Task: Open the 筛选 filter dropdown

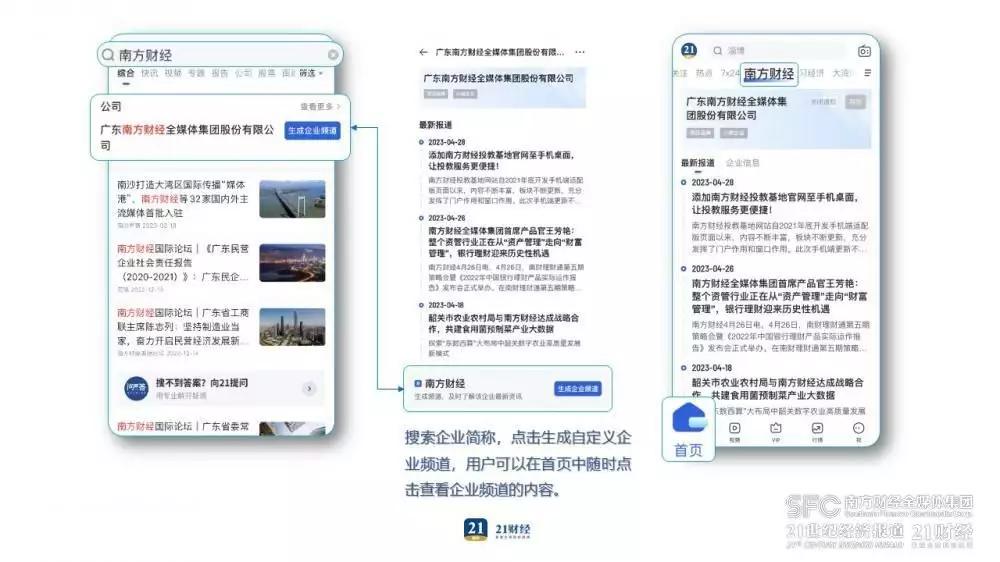Action: point(311,73)
